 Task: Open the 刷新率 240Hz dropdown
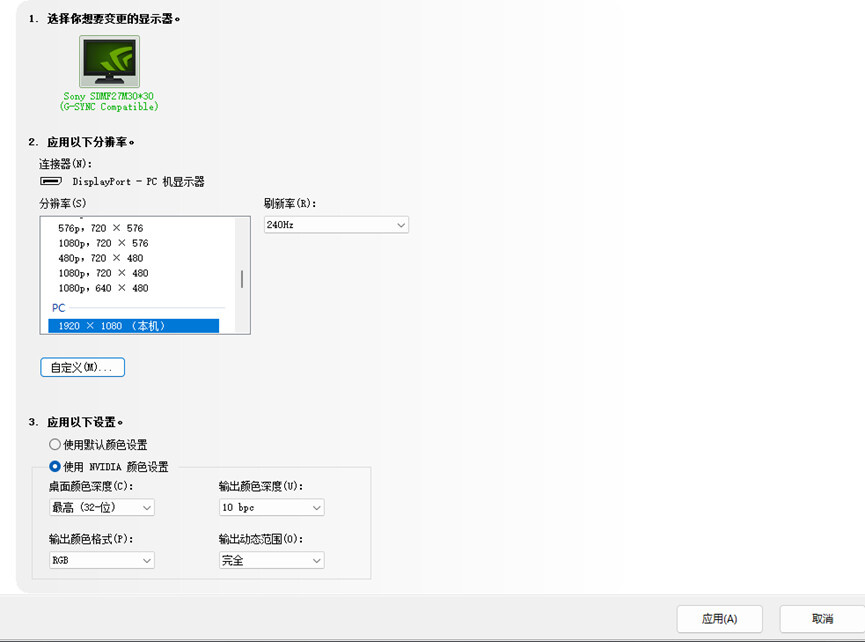[x=336, y=224]
